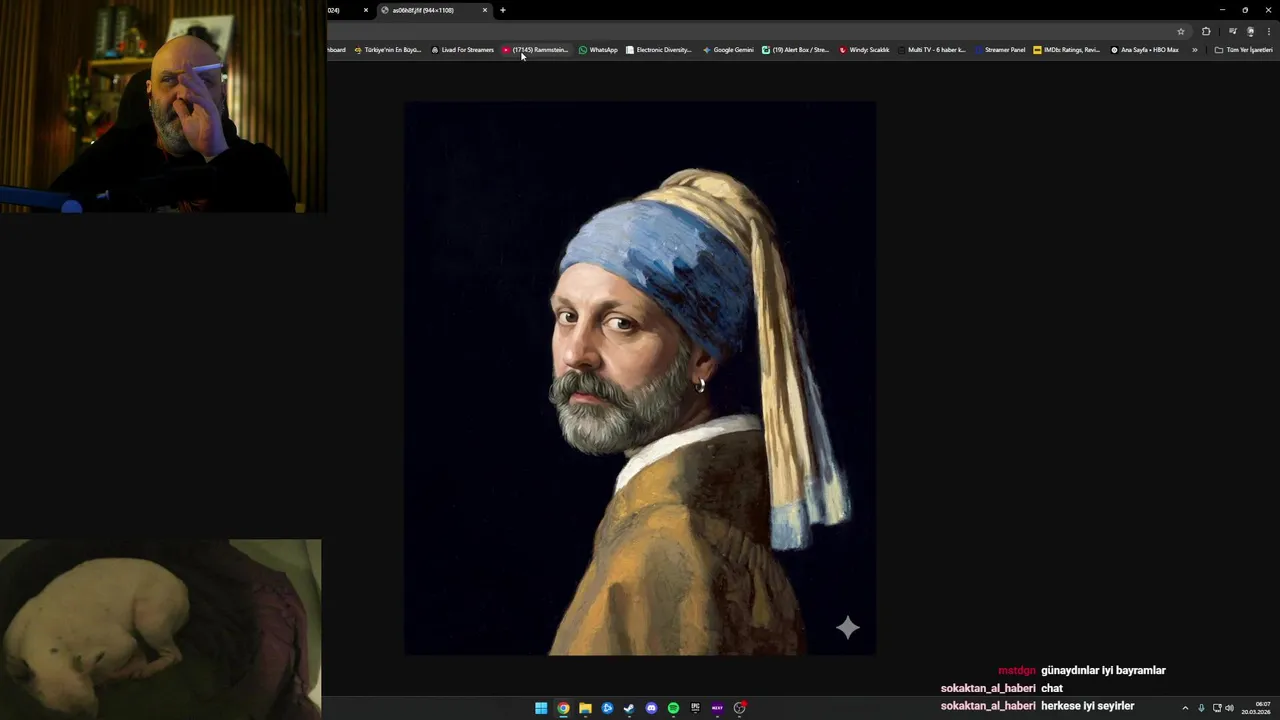The height and width of the screenshot is (720, 1280).
Task: Open the Electronic Diversity bookmark
Action: 658,50
